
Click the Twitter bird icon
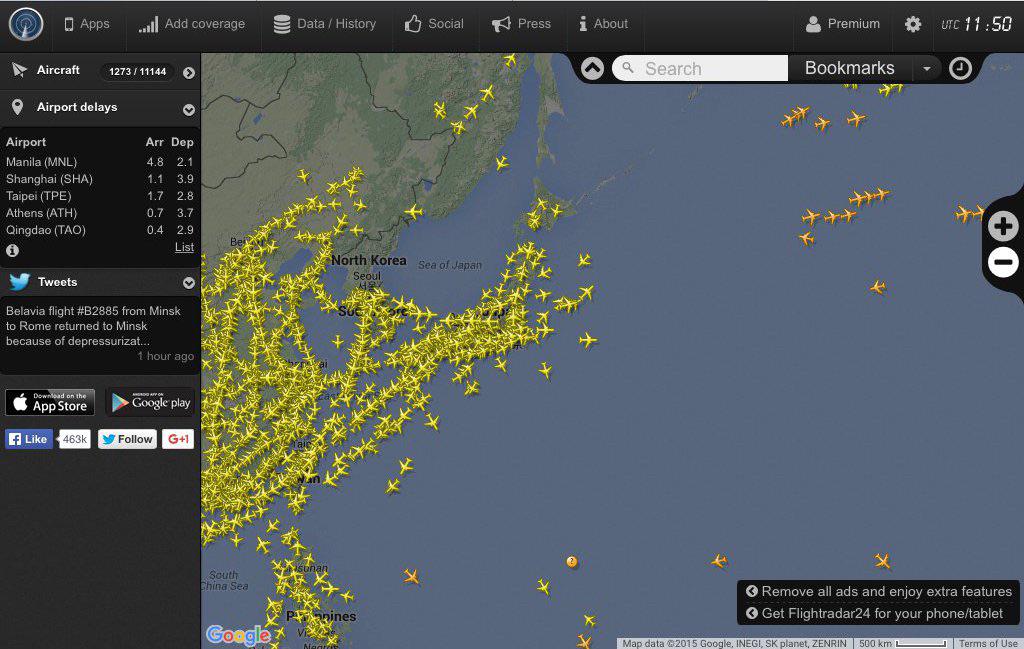pyautogui.click(x=20, y=281)
